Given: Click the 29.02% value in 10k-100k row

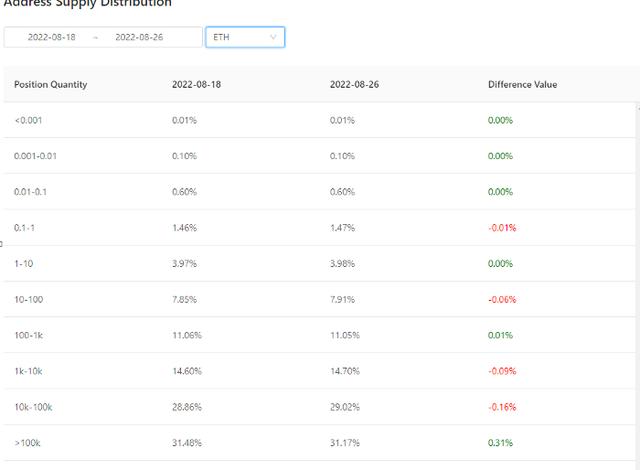Looking at the screenshot, I should (345, 407).
